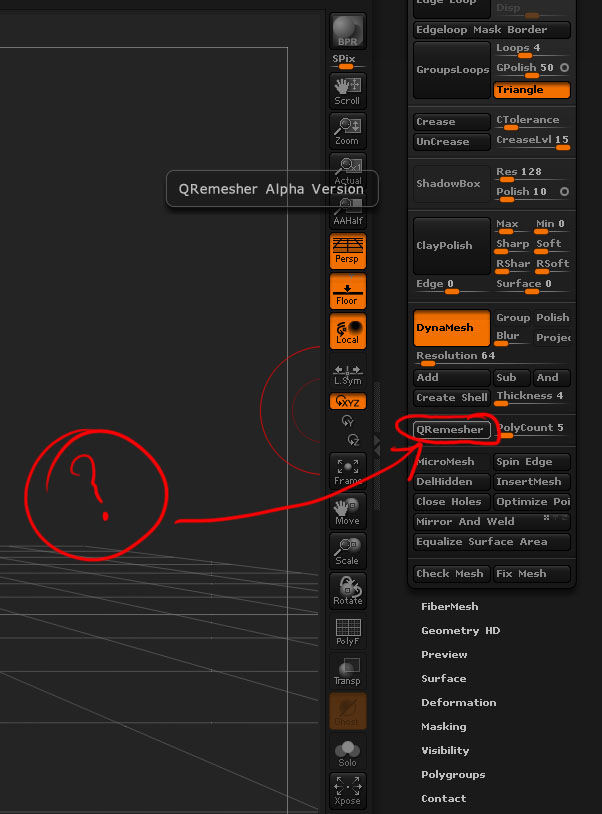Viewport: 602px width, 814px height.
Task: Select the Rotate view tool
Action: pos(348,591)
